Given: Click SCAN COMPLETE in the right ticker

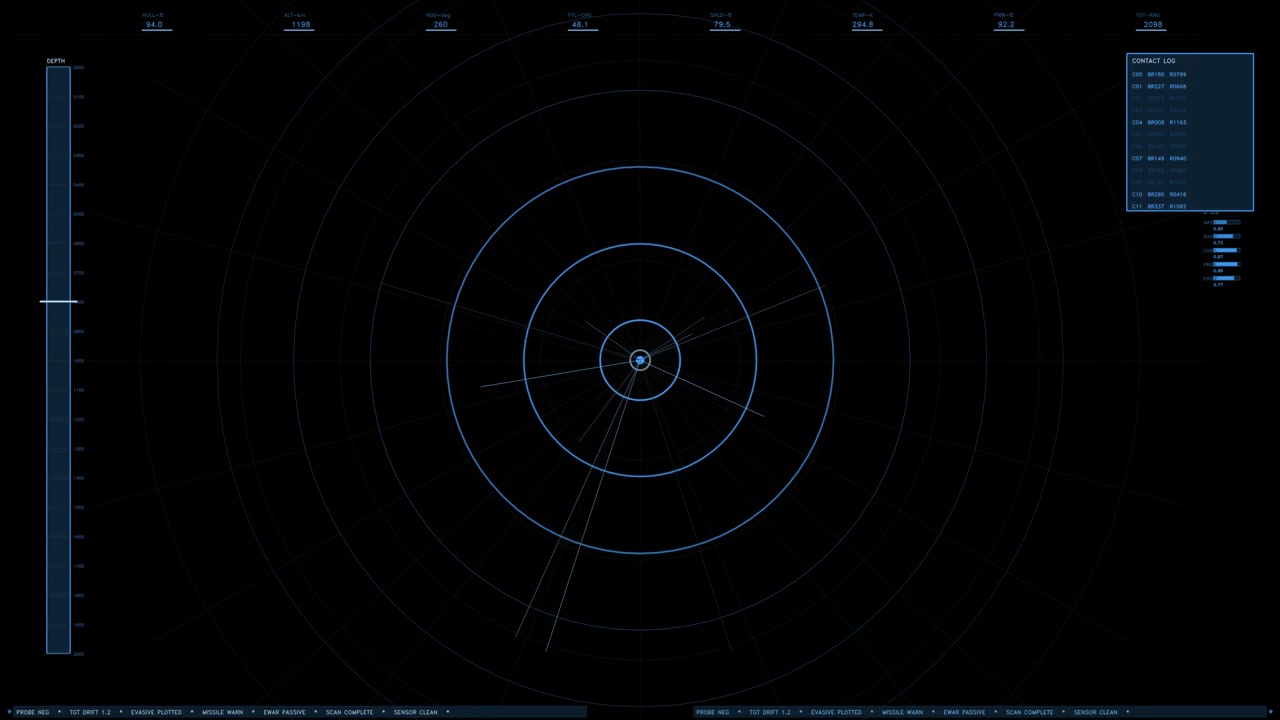Looking at the screenshot, I should (x=1029, y=712).
